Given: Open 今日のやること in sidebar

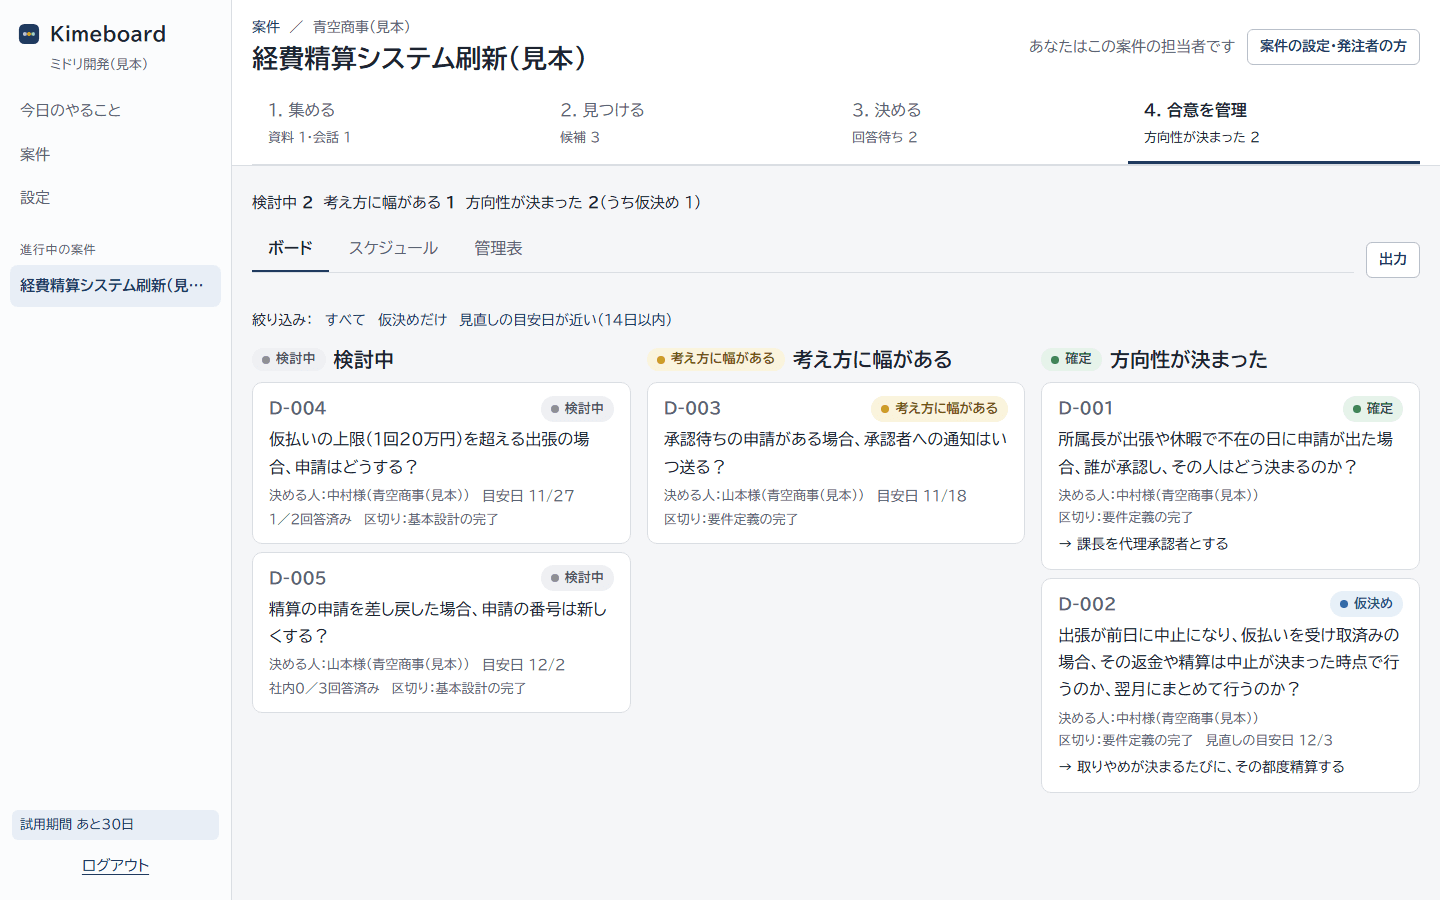Looking at the screenshot, I should tap(71, 110).
